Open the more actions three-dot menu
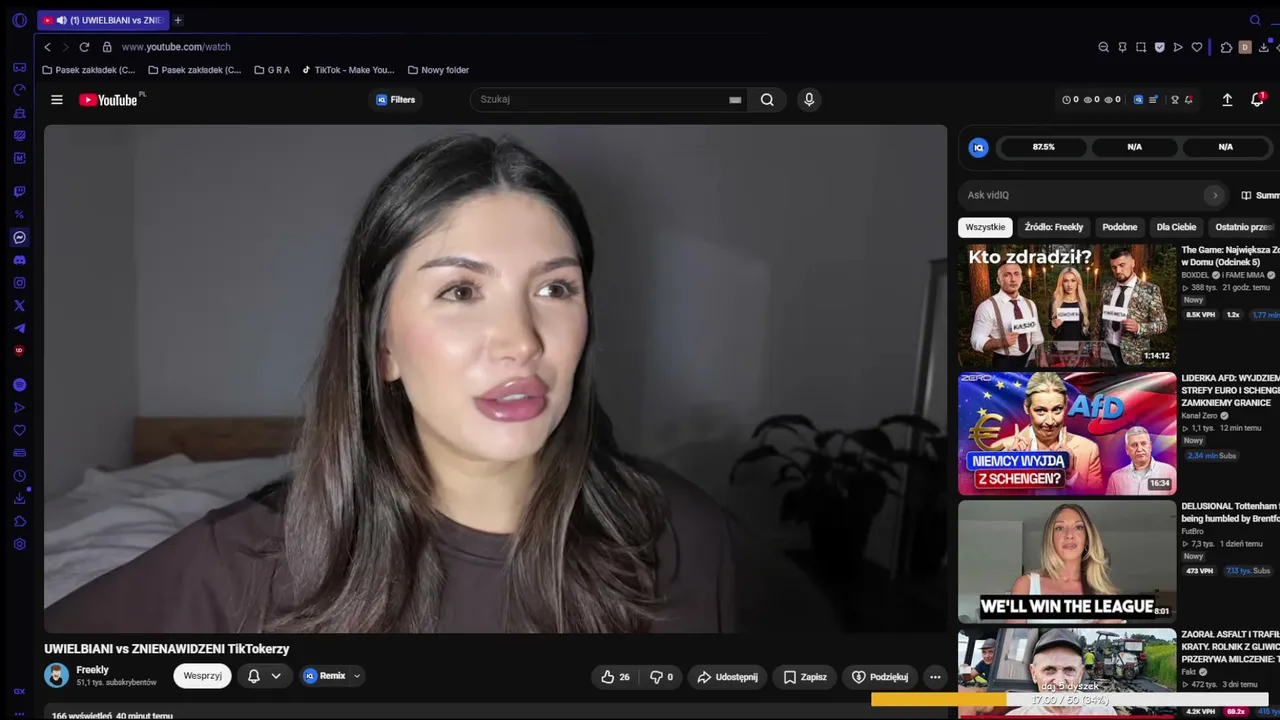The image size is (1280, 720). pyautogui.click(x=935, y=677)
